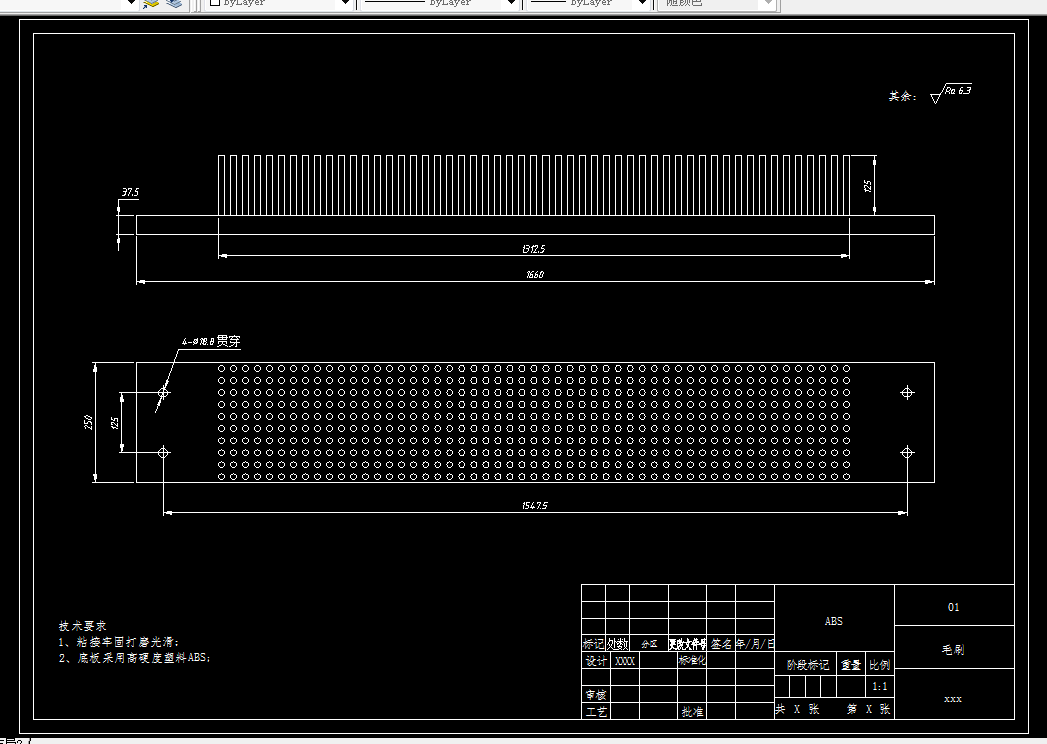
Task: Select the 1:1 scale value
Action: (880, 687)
